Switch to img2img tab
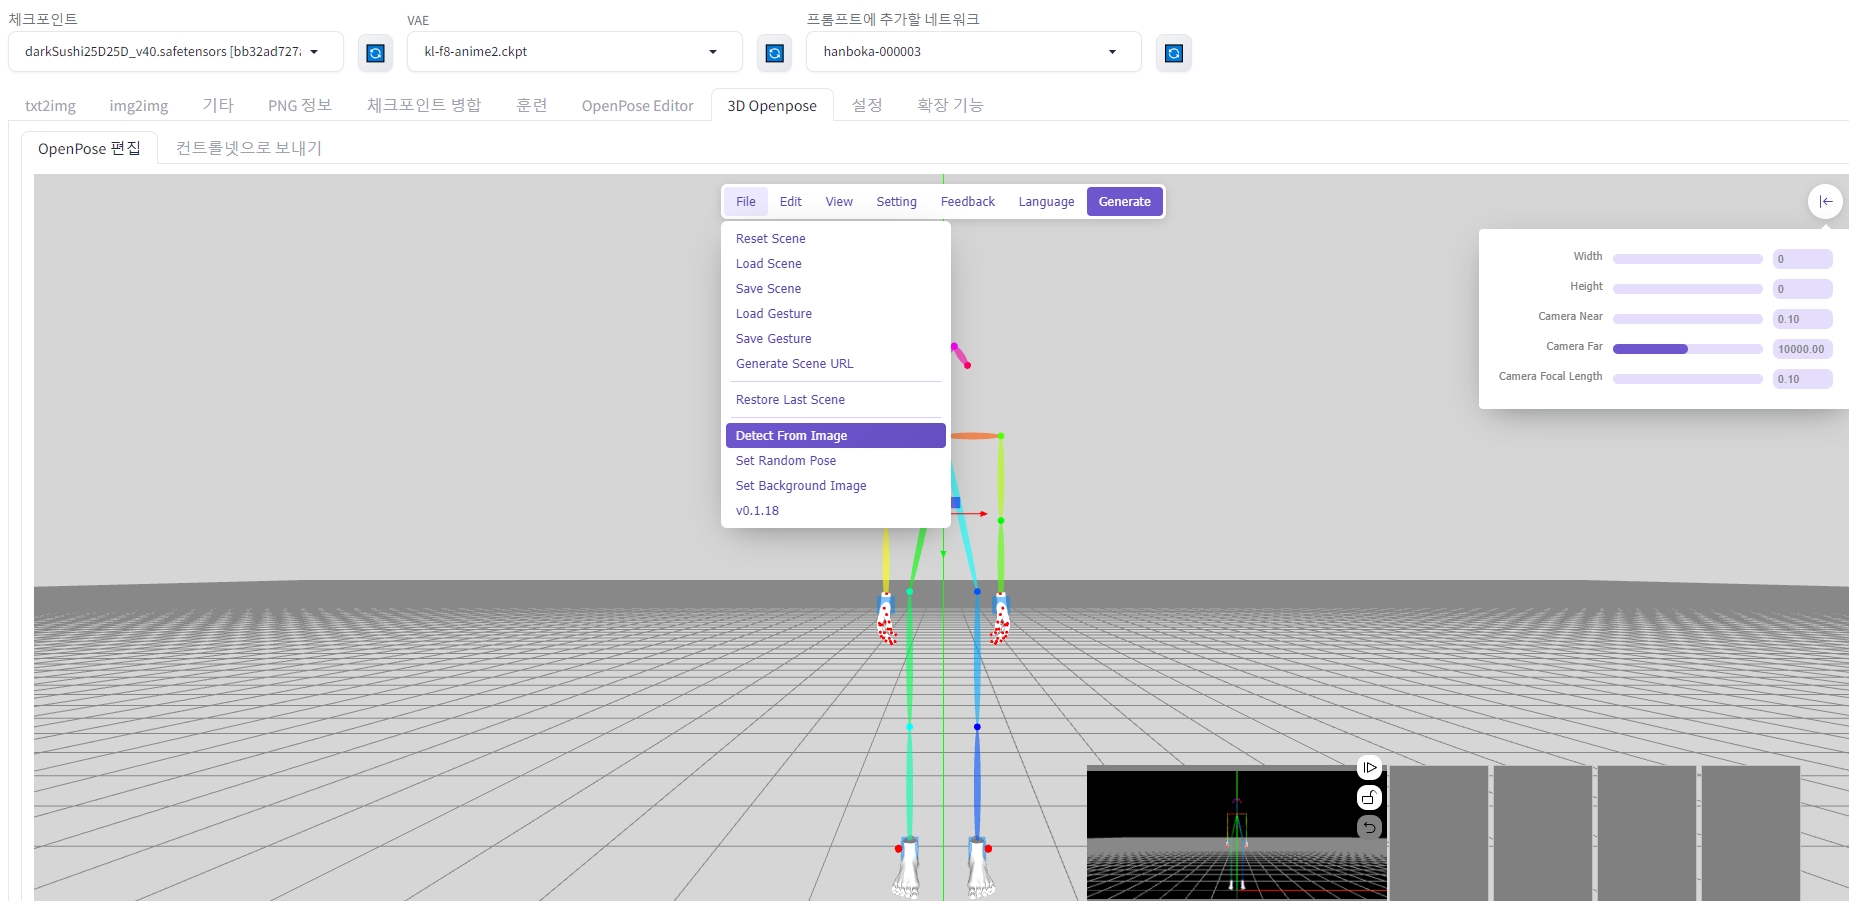This screenshot has height=901, width=1849. click(x=139, y=105)
